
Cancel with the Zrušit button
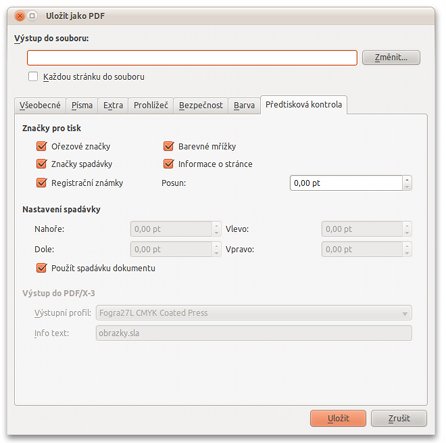(399, 418)
